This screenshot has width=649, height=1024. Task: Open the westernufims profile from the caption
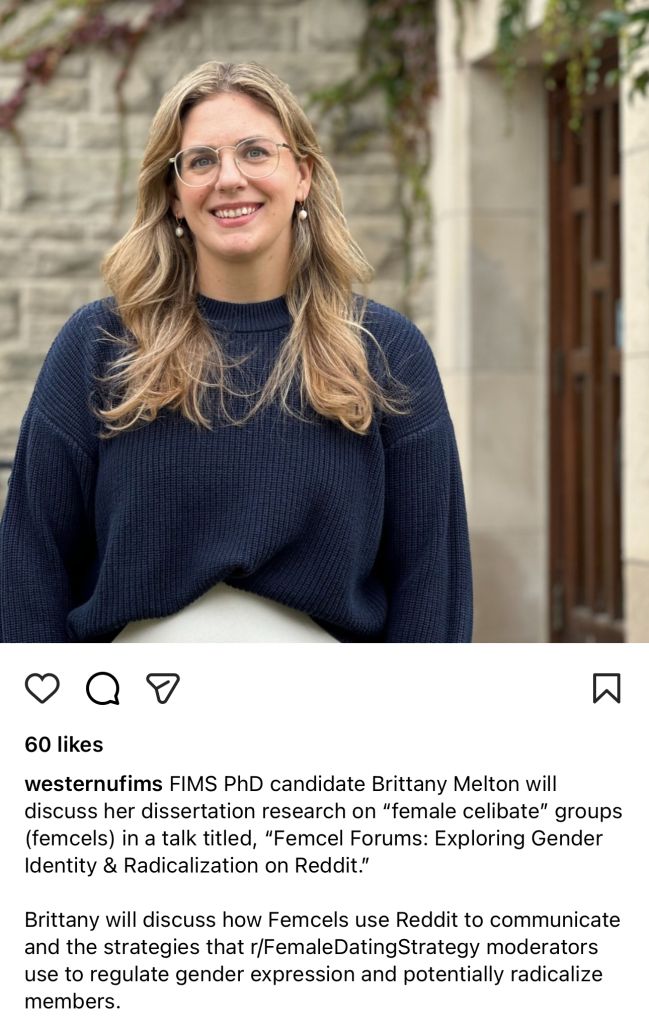(93, 784)
